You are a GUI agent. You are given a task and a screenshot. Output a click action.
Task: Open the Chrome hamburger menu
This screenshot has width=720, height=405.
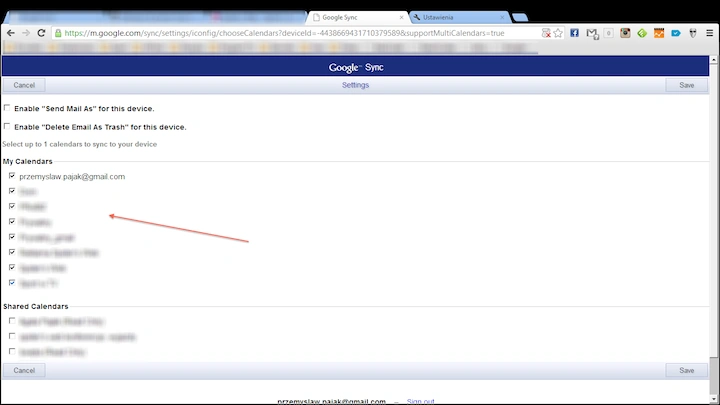click(710, 33)
